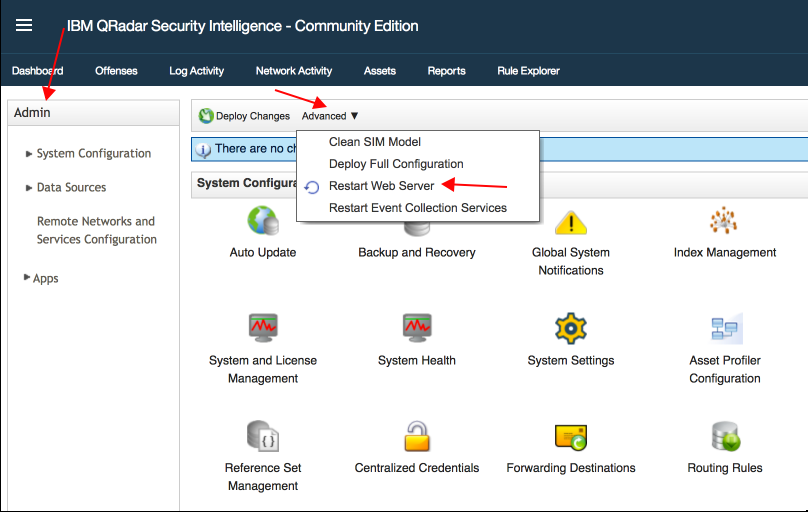Click the info icon in the notification banner
Screen dimensions: 808x512
pos(203,149)
